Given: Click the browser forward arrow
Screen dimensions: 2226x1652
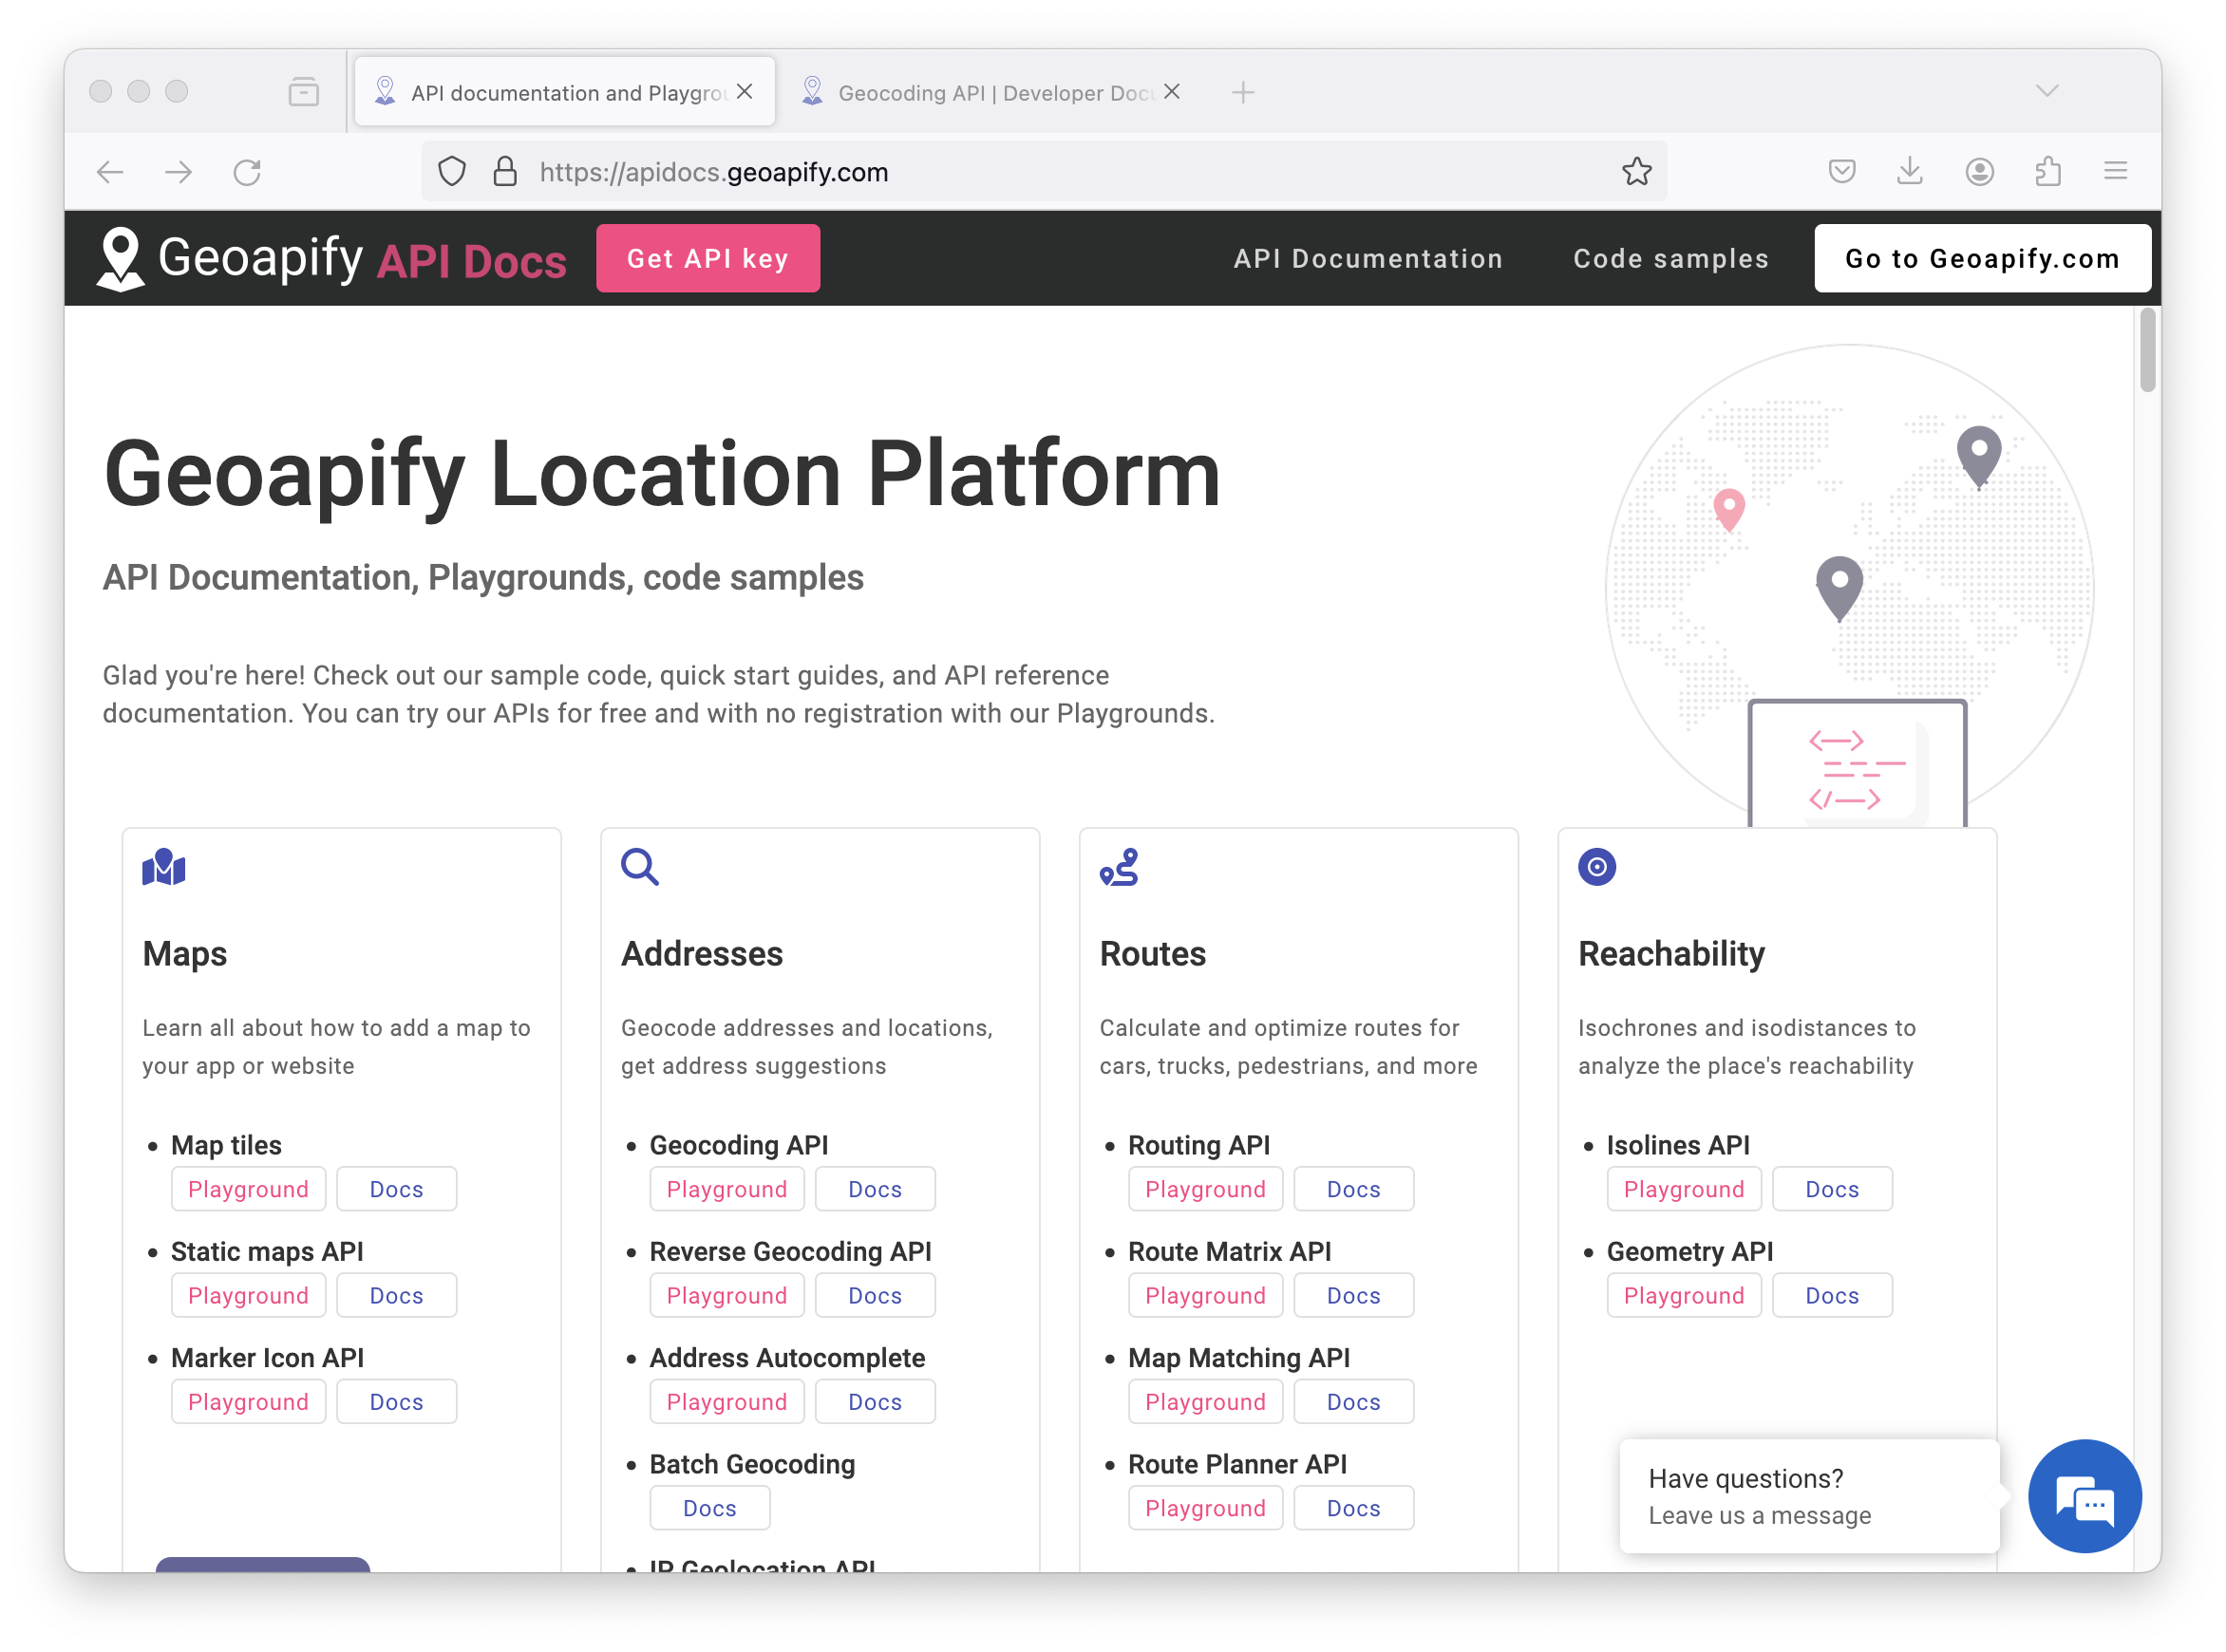Looking at the screenshot, I should tap(179, 172).
